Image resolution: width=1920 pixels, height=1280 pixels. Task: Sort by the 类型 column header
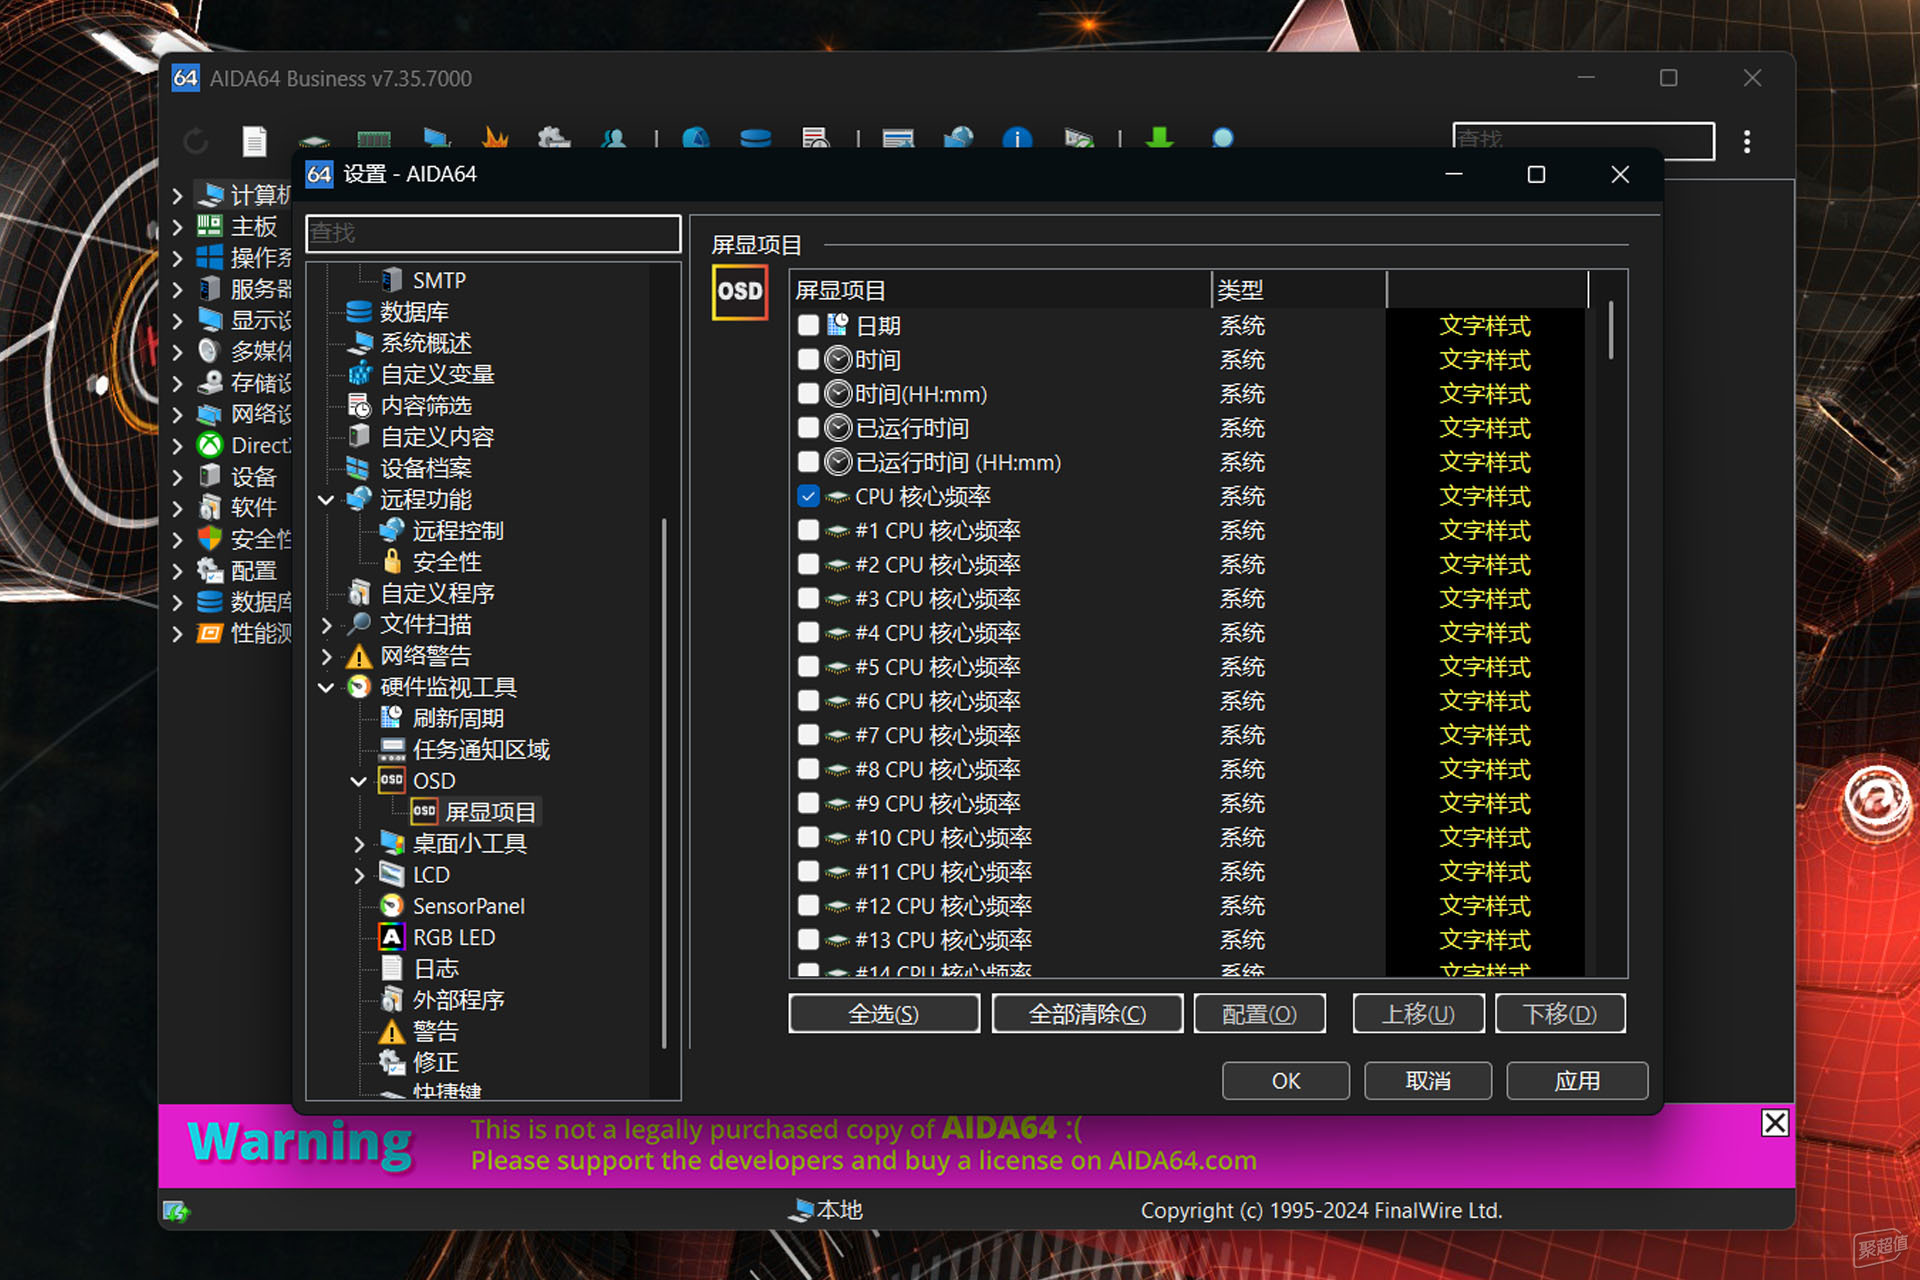coord(1299,291)
